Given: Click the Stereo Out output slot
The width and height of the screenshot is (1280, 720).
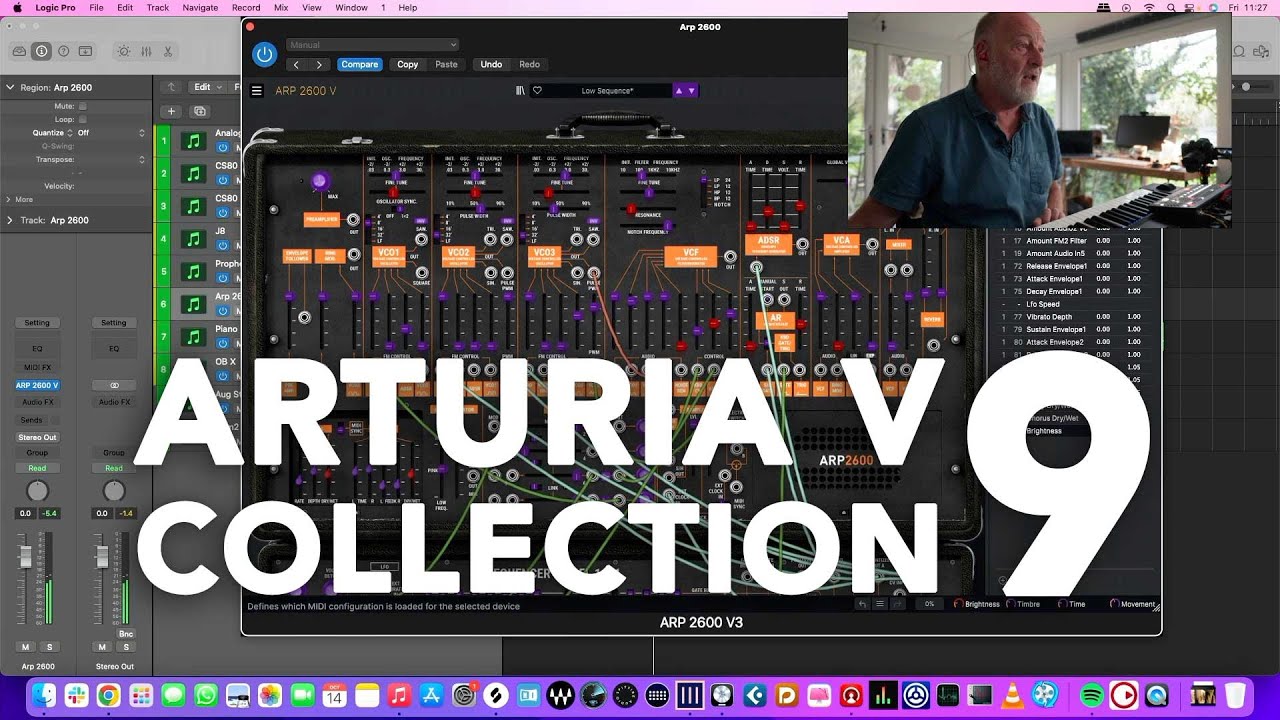Looking at the screenshot, I should coord(37,437).
